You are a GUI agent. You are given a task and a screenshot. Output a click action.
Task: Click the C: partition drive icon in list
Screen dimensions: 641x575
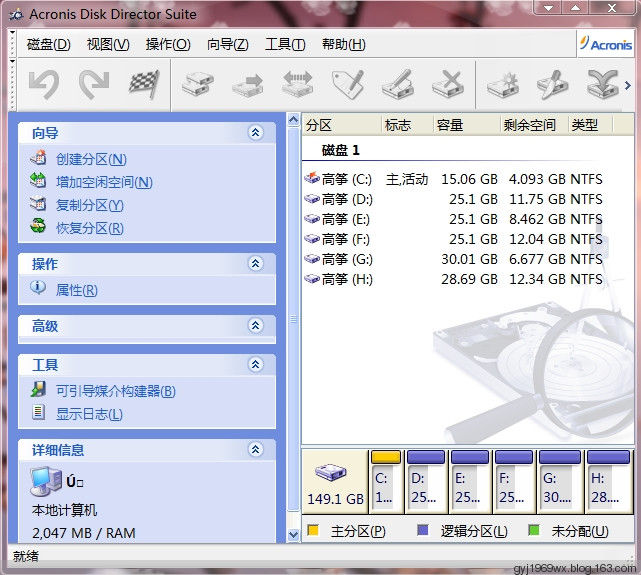(x=312, y=178)
